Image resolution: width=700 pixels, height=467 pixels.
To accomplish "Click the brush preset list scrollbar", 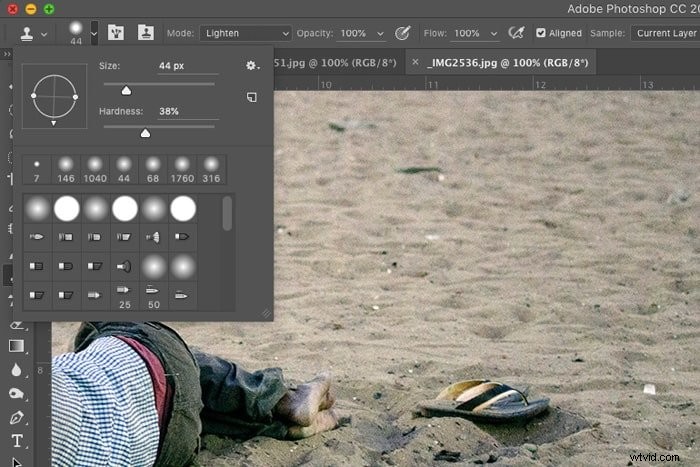I will coord(227,213).
